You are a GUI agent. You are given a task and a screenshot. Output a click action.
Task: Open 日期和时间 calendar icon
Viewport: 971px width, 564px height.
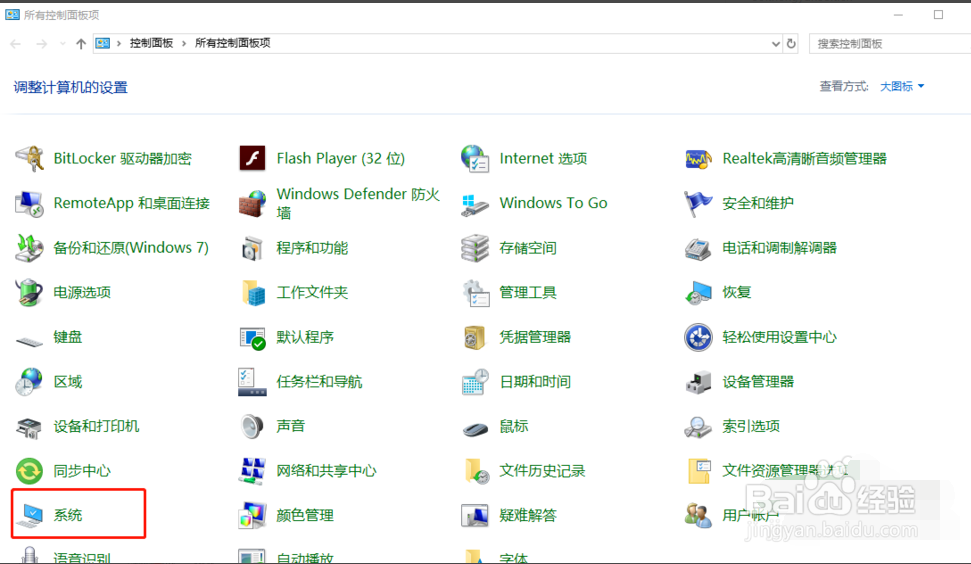[475, 381]
